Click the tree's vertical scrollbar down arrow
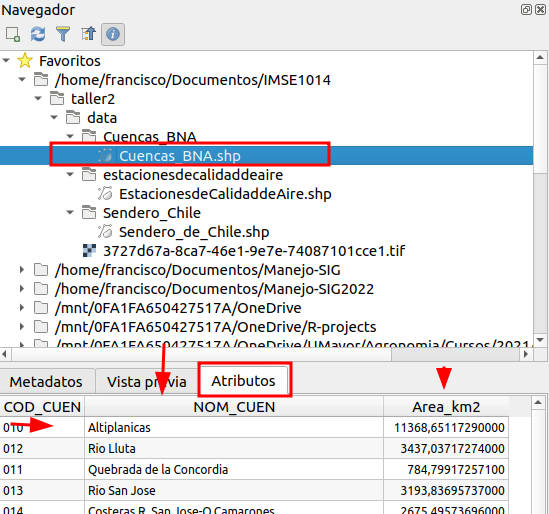549x514 pixels. [x=540, y=340]
